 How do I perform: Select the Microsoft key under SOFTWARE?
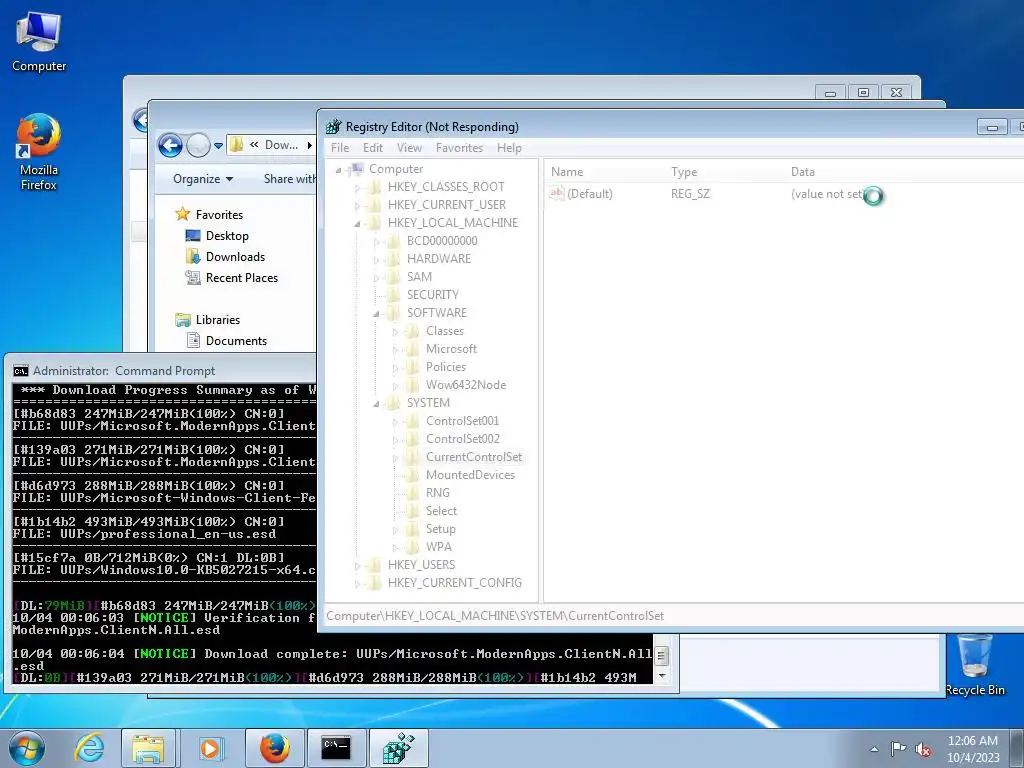451,349
